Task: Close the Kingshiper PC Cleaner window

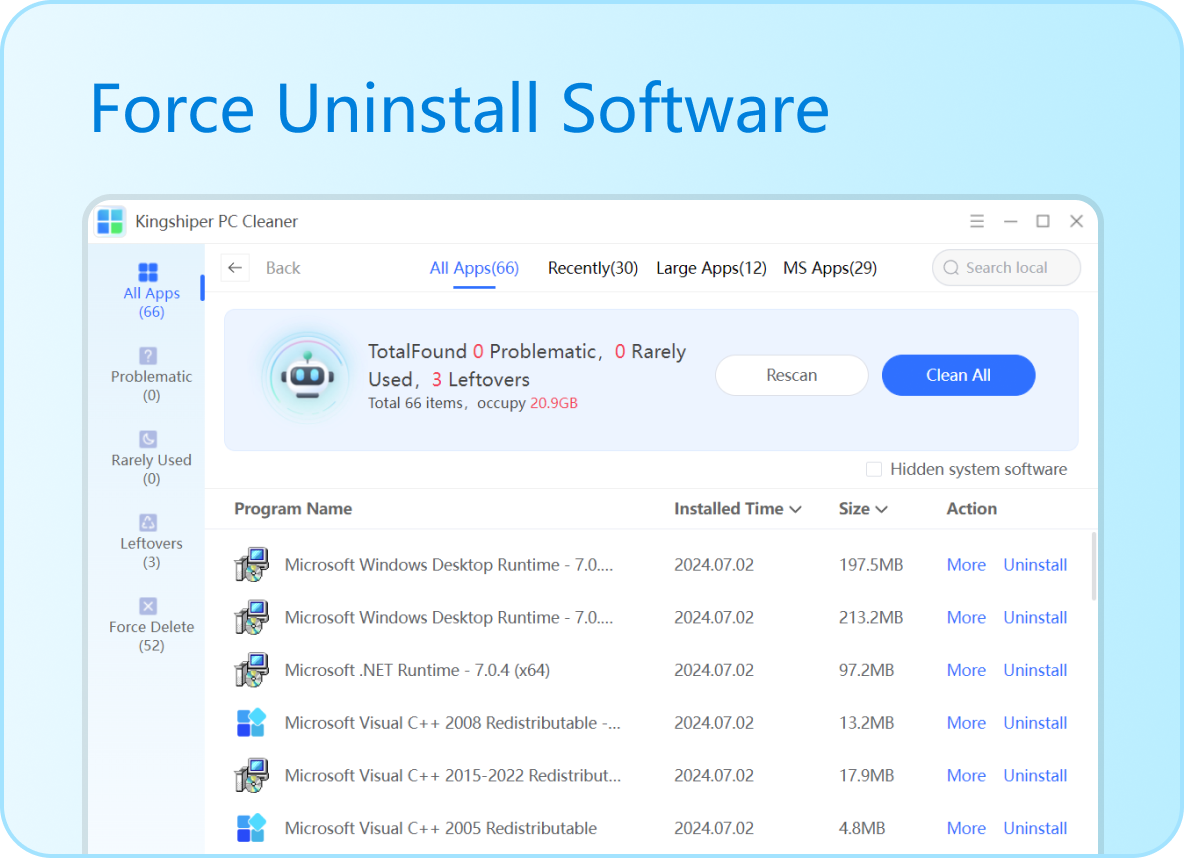Action: click(x=1076, y=221)
